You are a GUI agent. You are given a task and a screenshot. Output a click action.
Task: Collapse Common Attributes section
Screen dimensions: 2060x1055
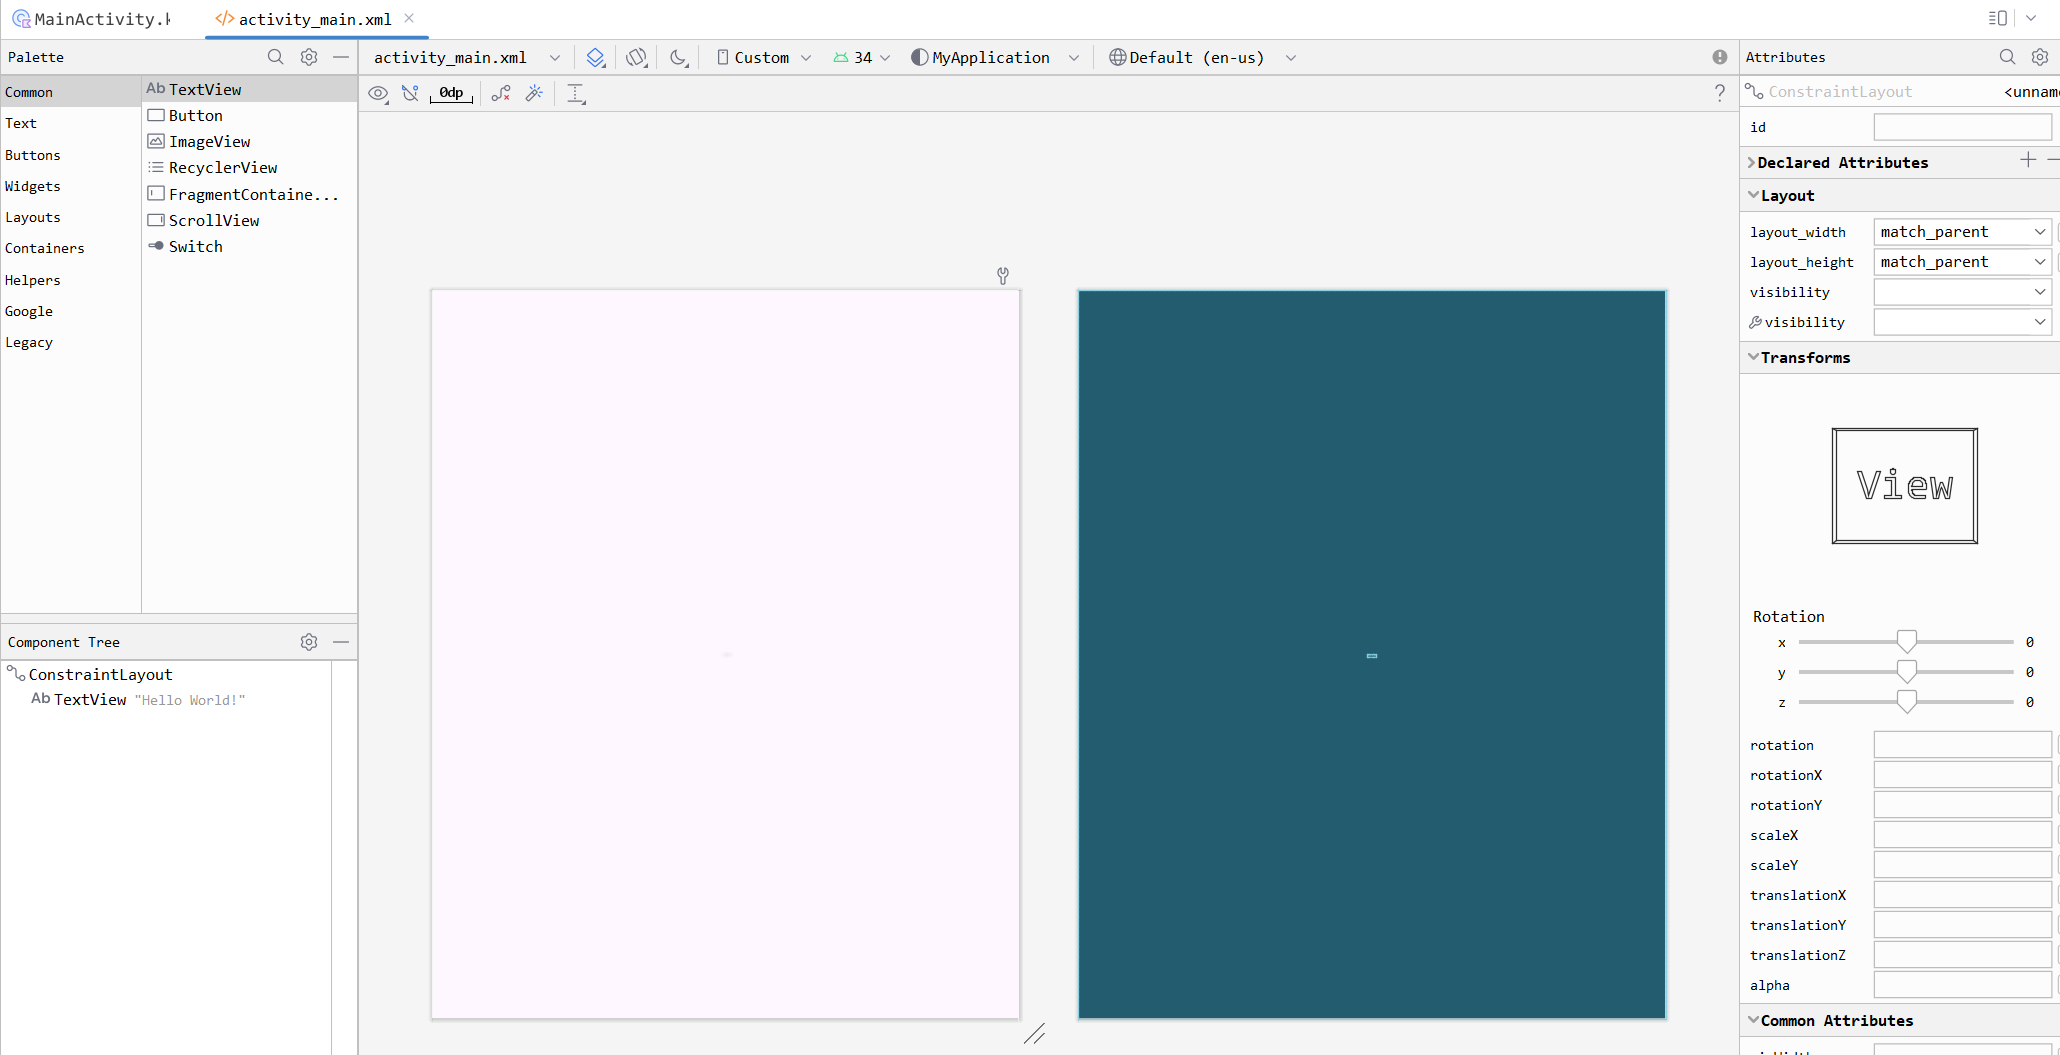(x=1753, y=1020)
